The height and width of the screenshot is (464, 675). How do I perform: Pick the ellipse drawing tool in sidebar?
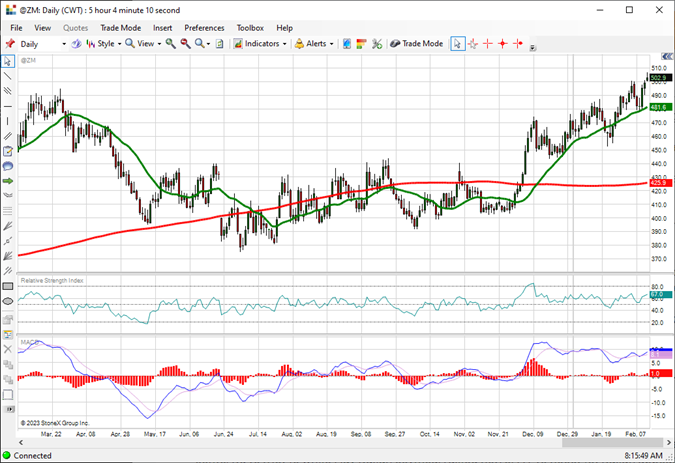point(8,301)
